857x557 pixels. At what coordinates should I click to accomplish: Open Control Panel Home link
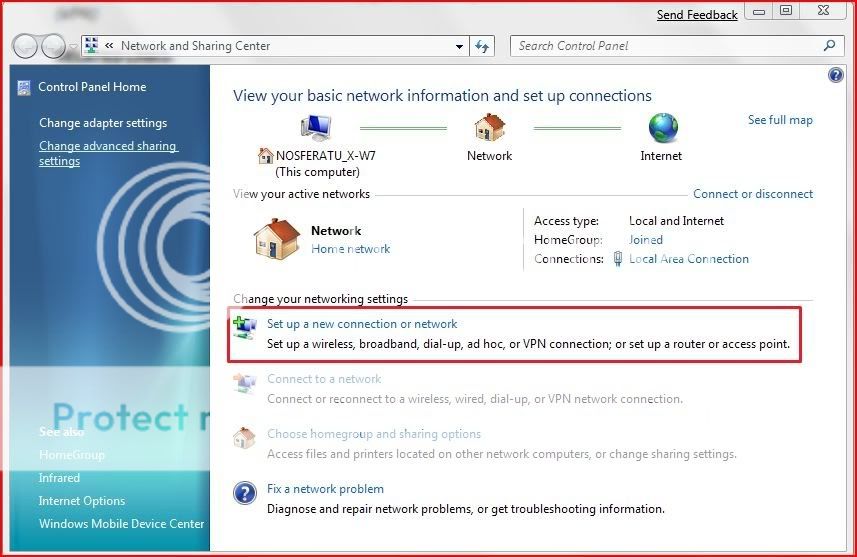[x=92, y=87]
